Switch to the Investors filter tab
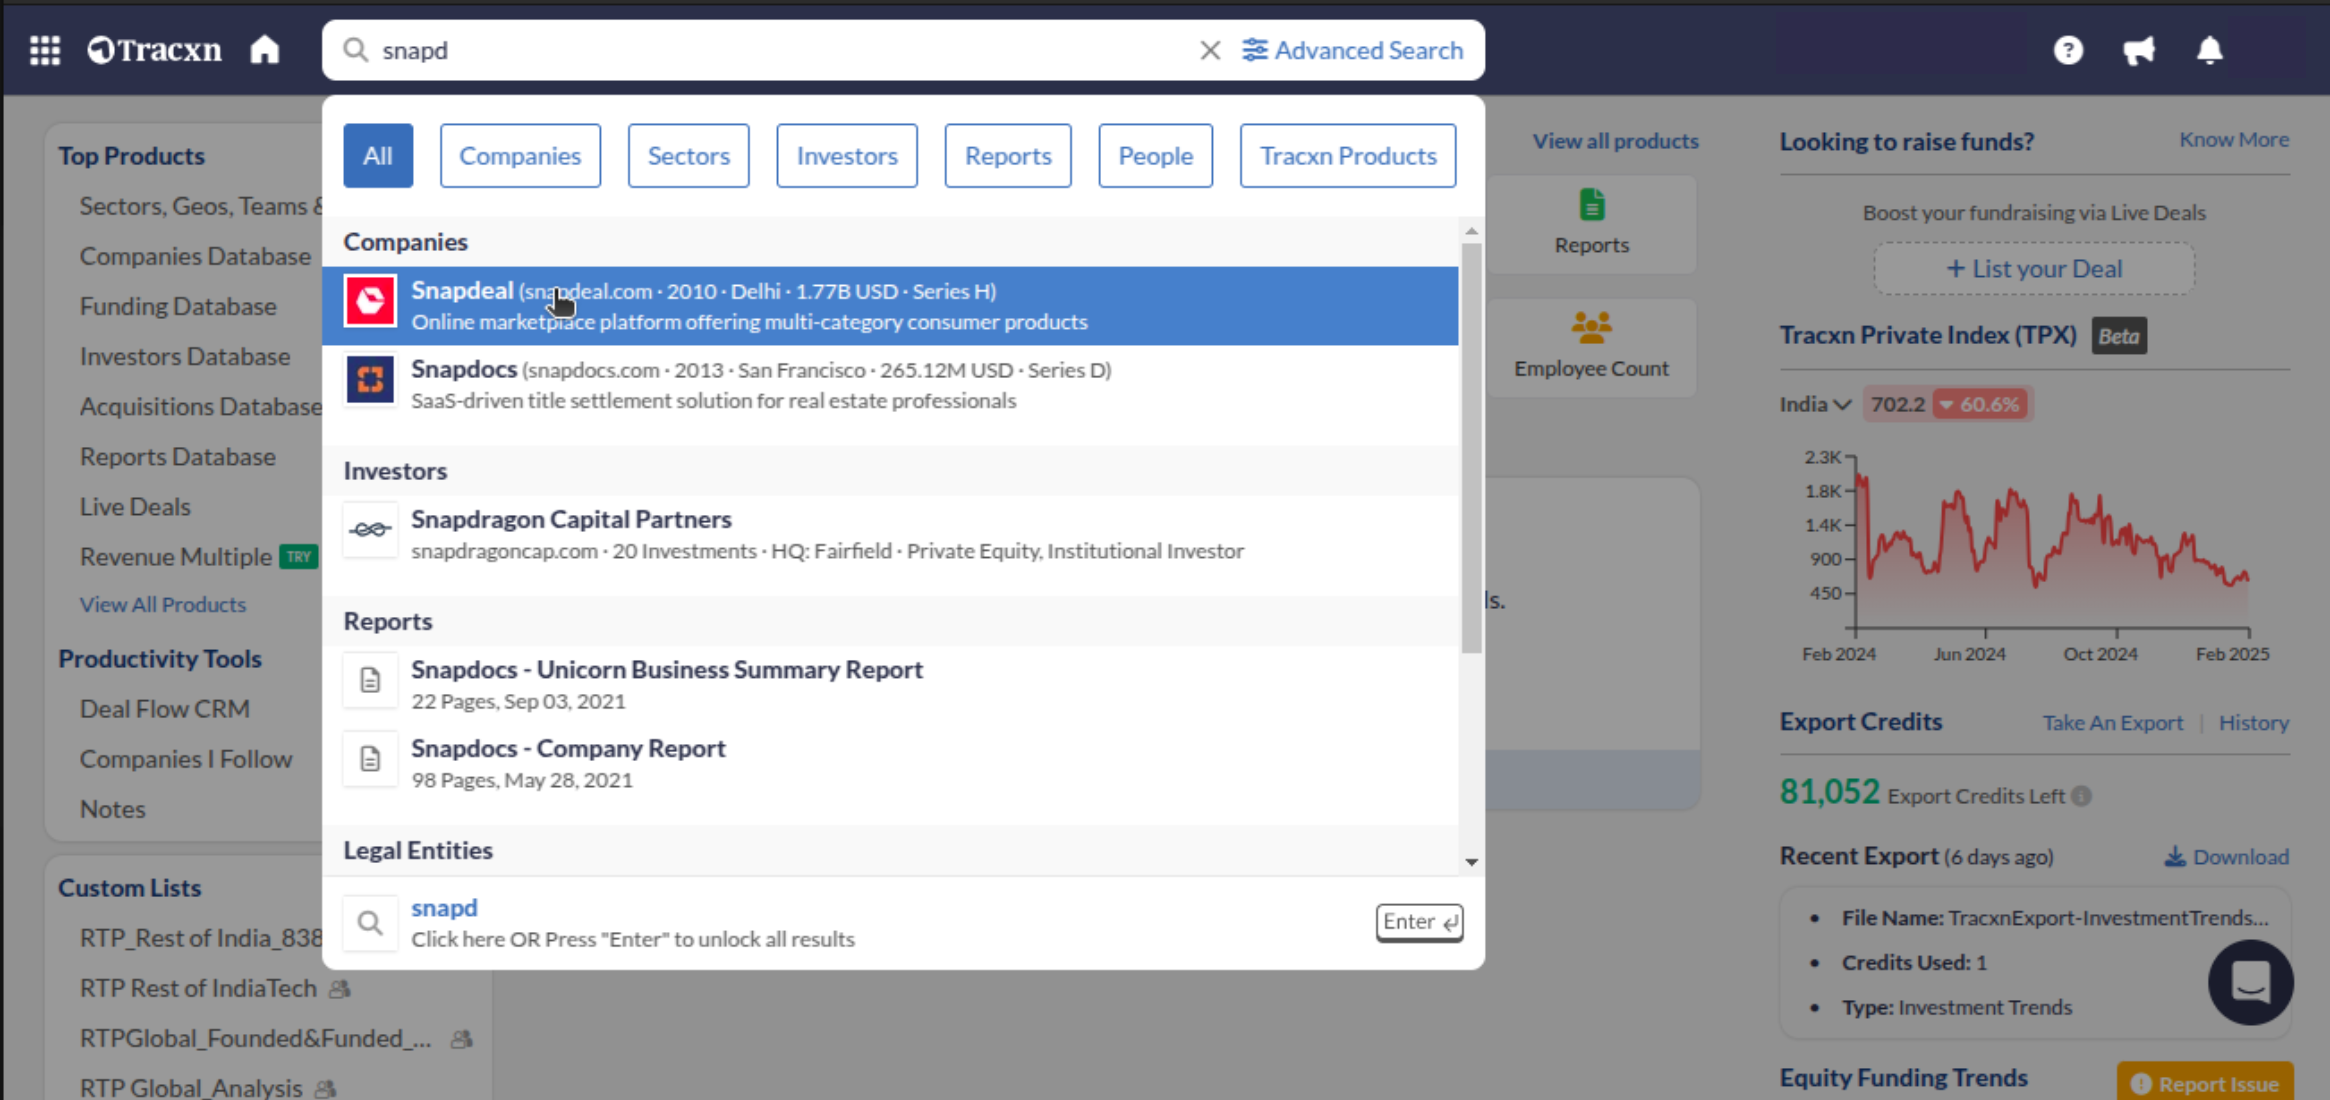The height and width of the screenshot is (1100, 2330). [x=847, y=156]
